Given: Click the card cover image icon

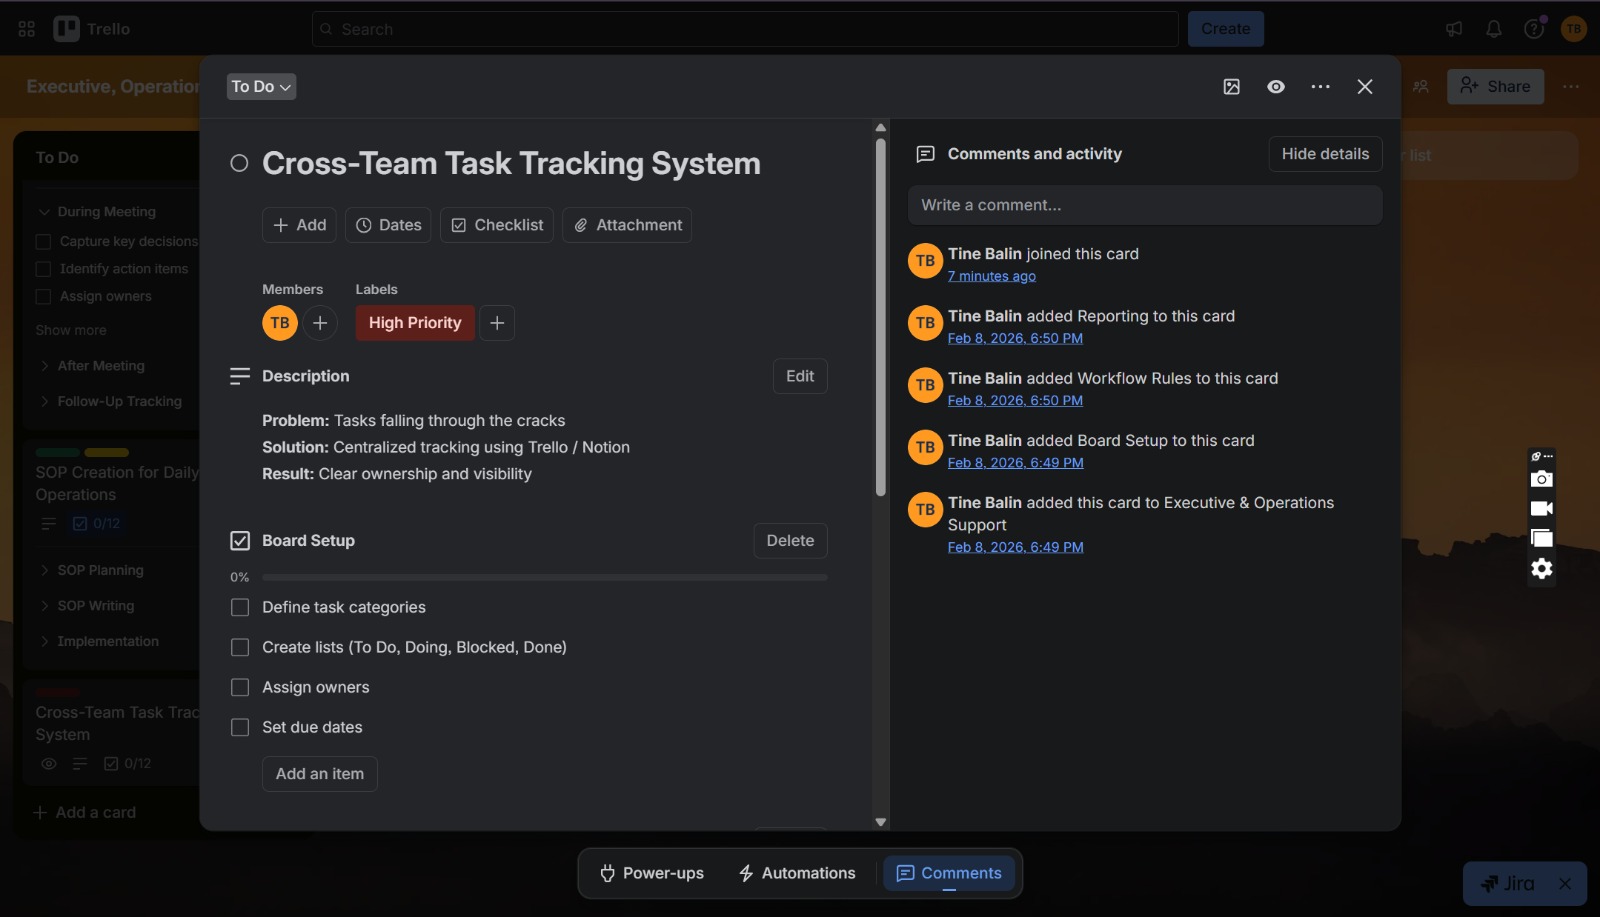Looking at the screenshot, I should tap(1232, 87).
